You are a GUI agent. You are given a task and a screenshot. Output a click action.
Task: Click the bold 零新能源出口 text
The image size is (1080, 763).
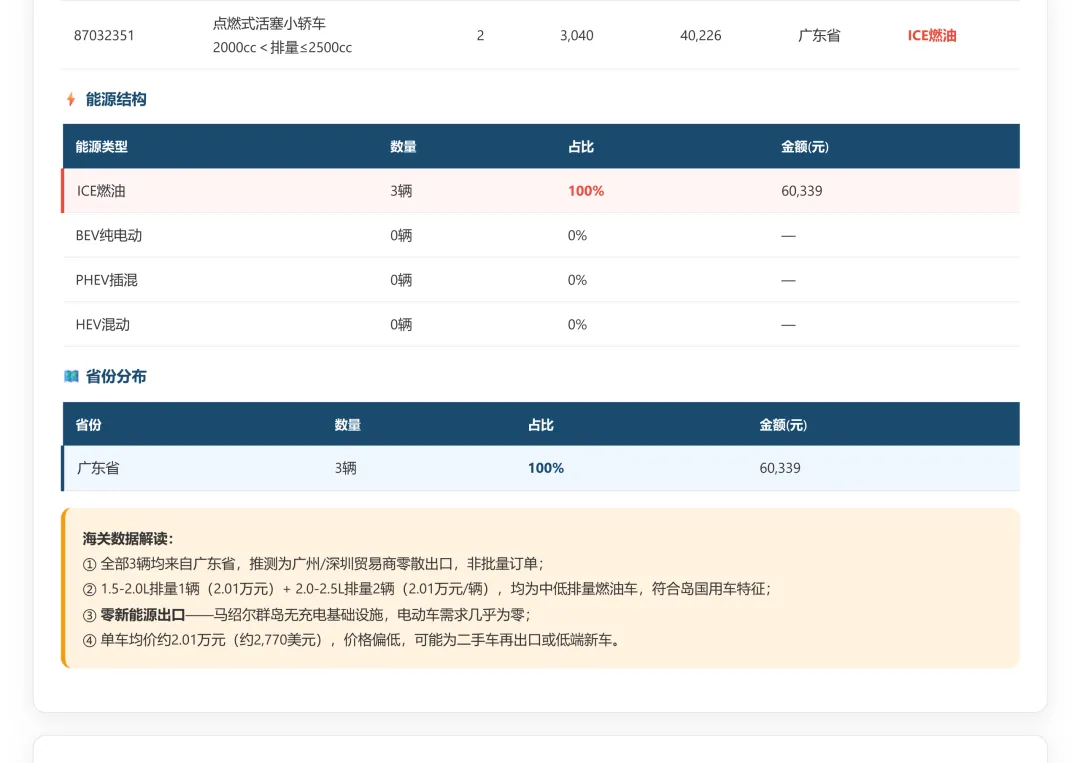tap(143, 615)
